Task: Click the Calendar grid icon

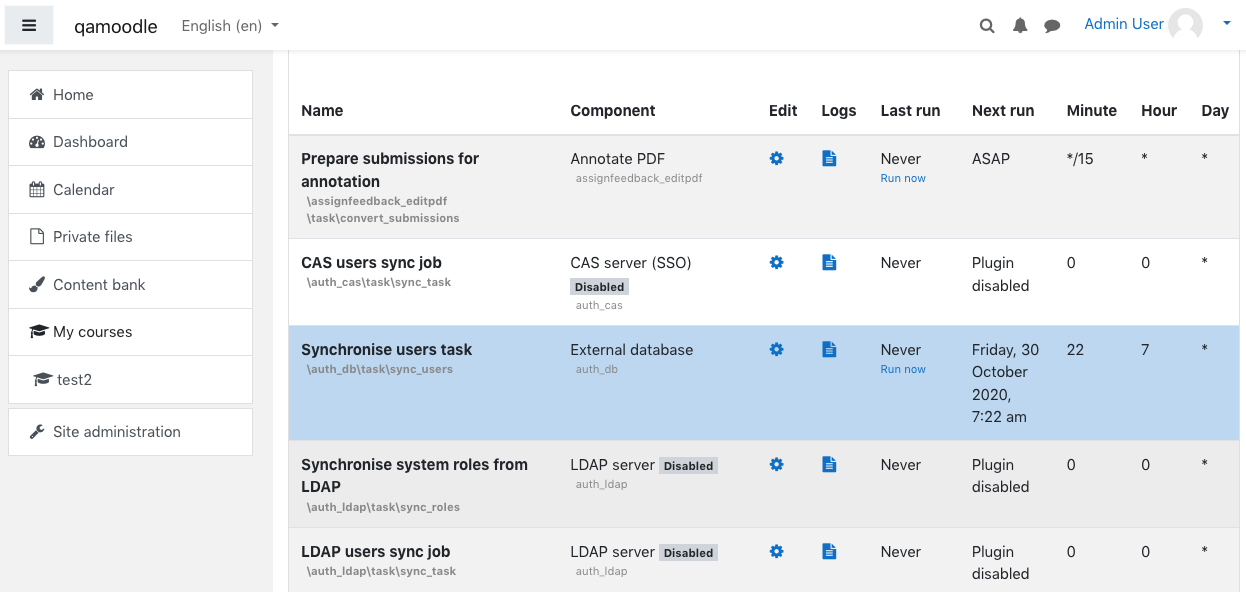Action: pyautogui.click(x=37, y=190)
